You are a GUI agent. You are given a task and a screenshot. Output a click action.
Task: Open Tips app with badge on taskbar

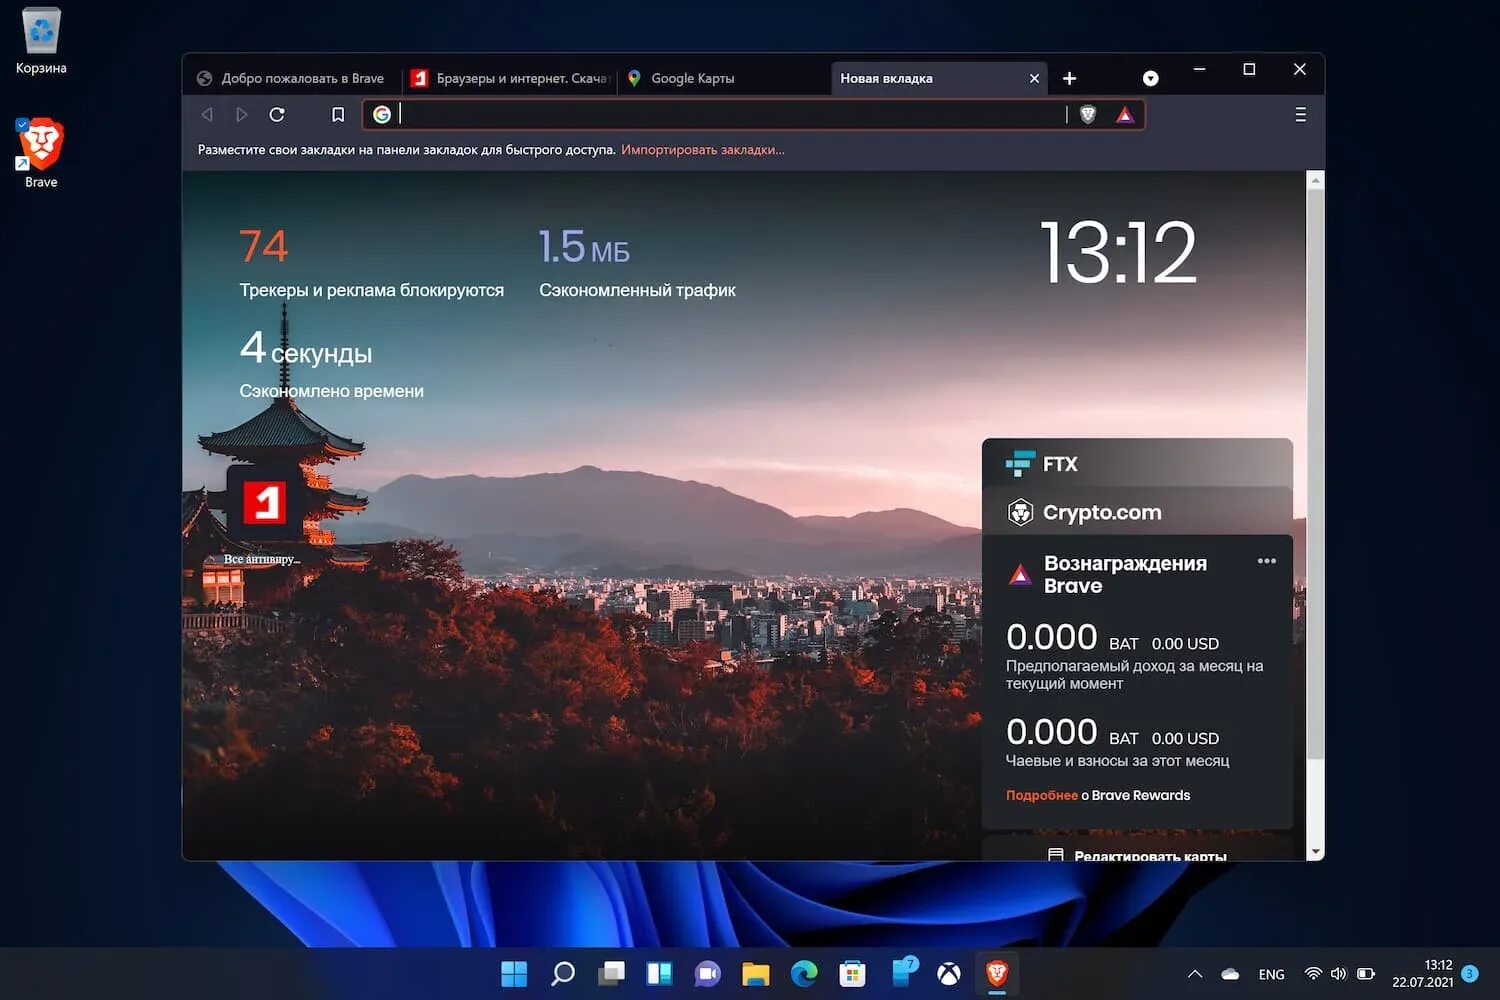click(x=904, y=972)
